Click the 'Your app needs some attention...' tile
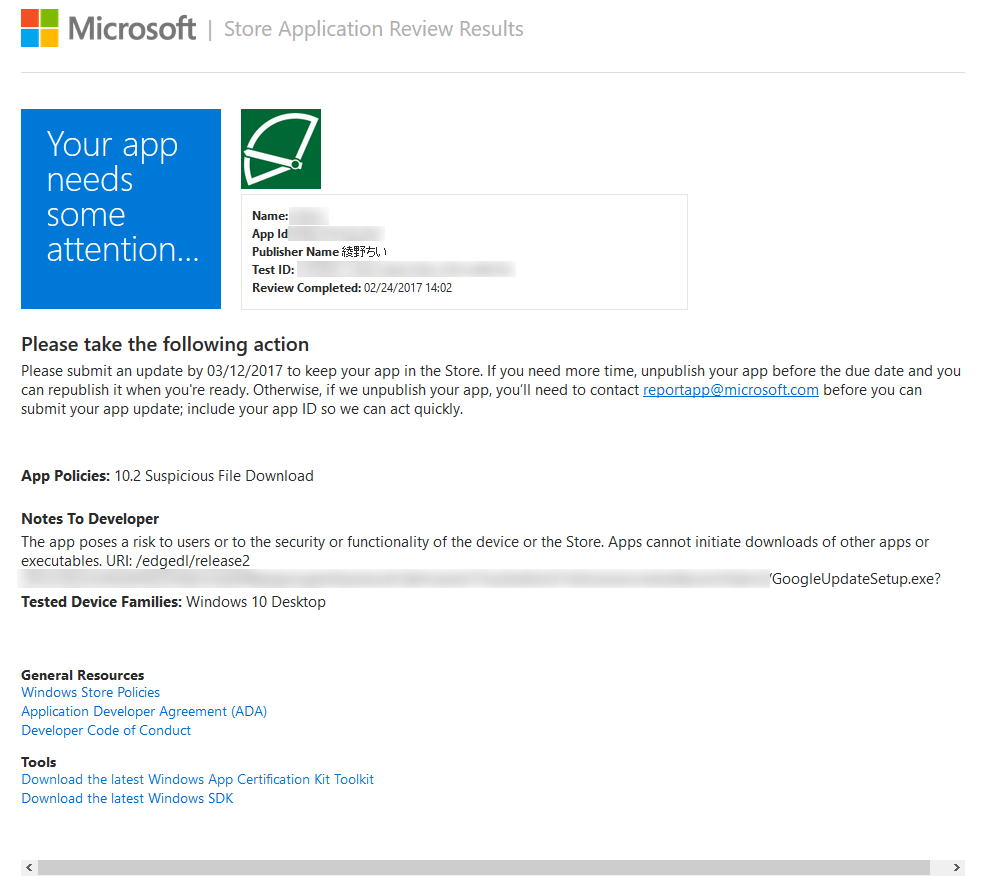The image size is (991, 889). point(121,209)
